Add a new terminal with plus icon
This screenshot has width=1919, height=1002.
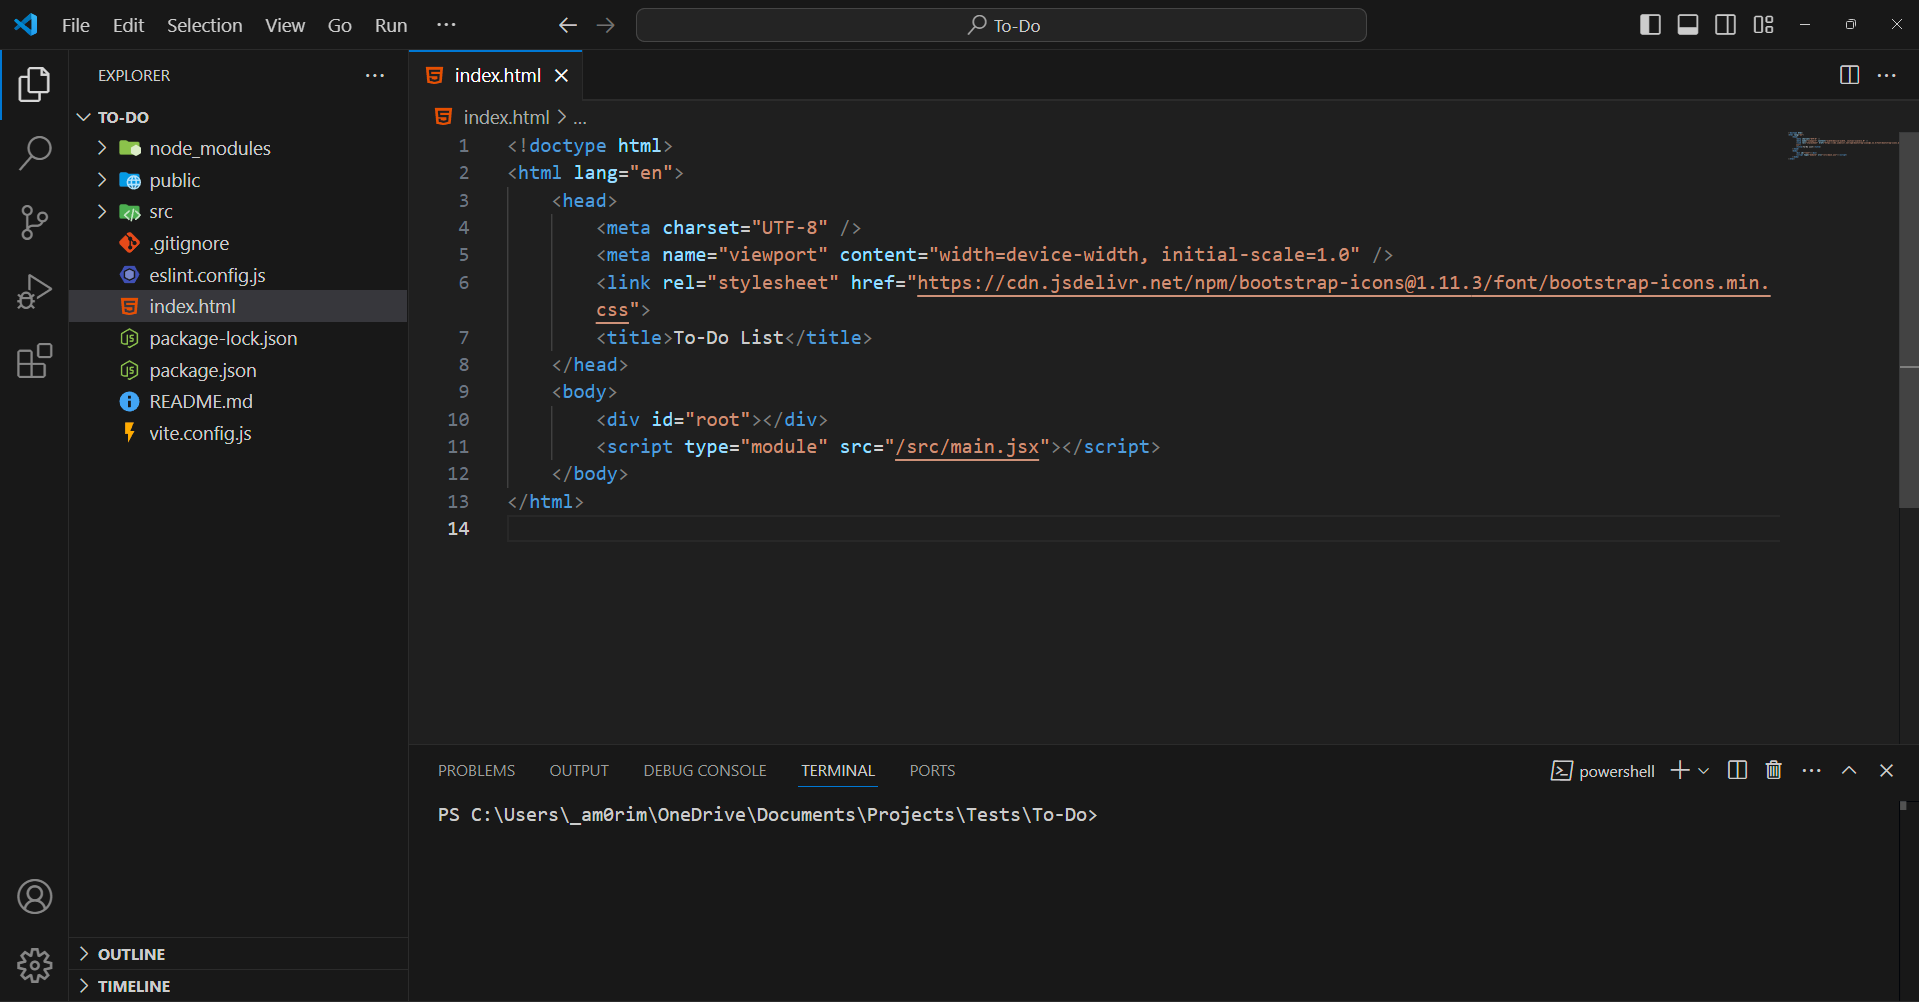(x=1680, y=770)
